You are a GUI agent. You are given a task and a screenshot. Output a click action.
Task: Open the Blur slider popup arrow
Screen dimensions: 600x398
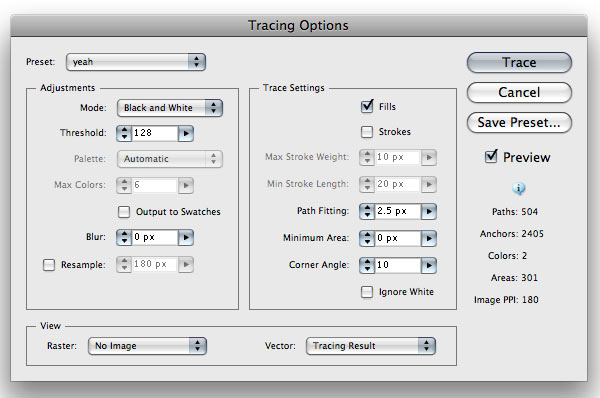[x=186, y=237]
